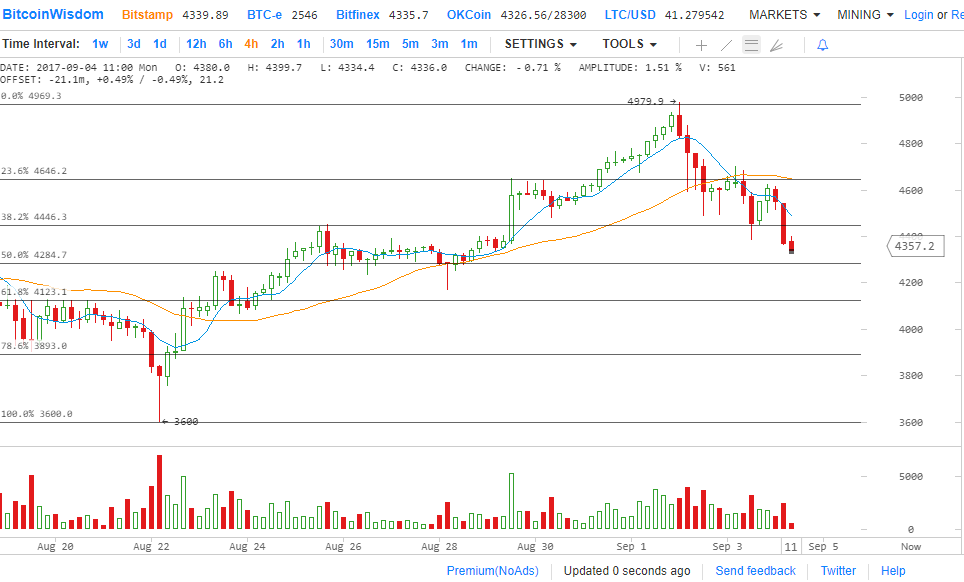Set time interval to 1h
The image size is (964, 582).
click(303, 44)
